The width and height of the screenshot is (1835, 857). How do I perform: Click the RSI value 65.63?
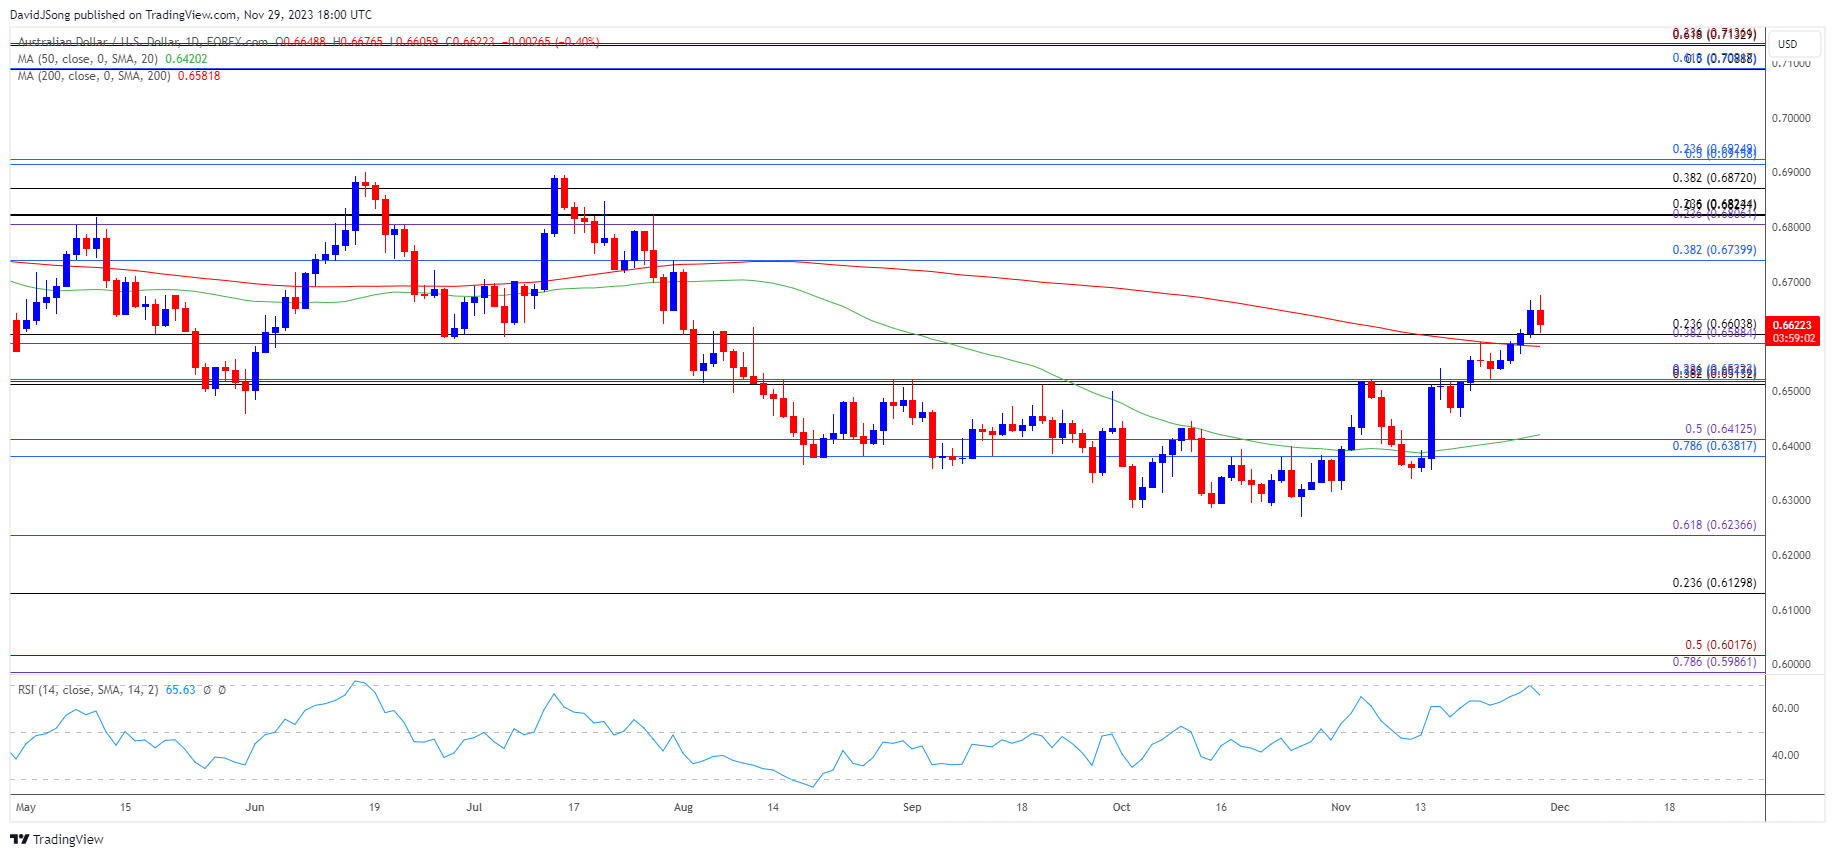coord(180,690)
